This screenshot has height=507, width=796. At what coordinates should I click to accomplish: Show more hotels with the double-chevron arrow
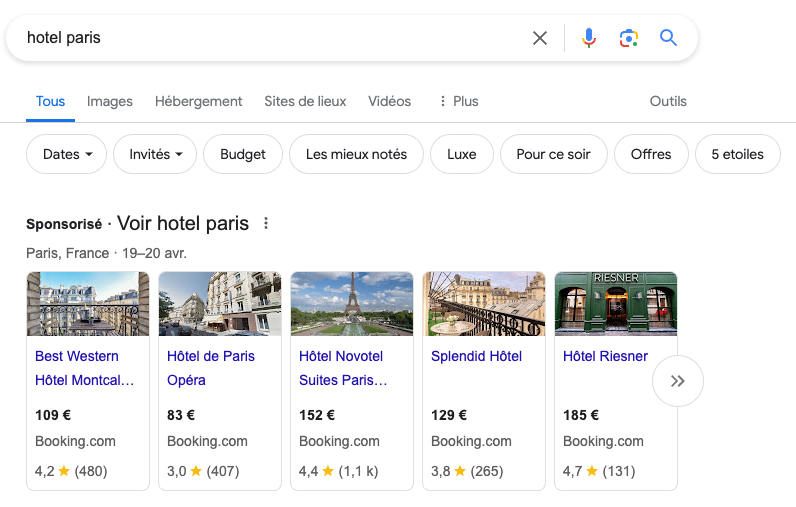[678, 381]
